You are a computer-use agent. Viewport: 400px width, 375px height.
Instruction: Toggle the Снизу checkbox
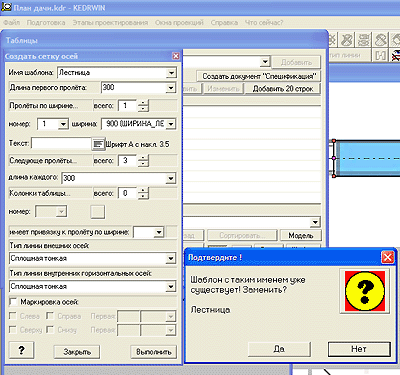point(50,330)
